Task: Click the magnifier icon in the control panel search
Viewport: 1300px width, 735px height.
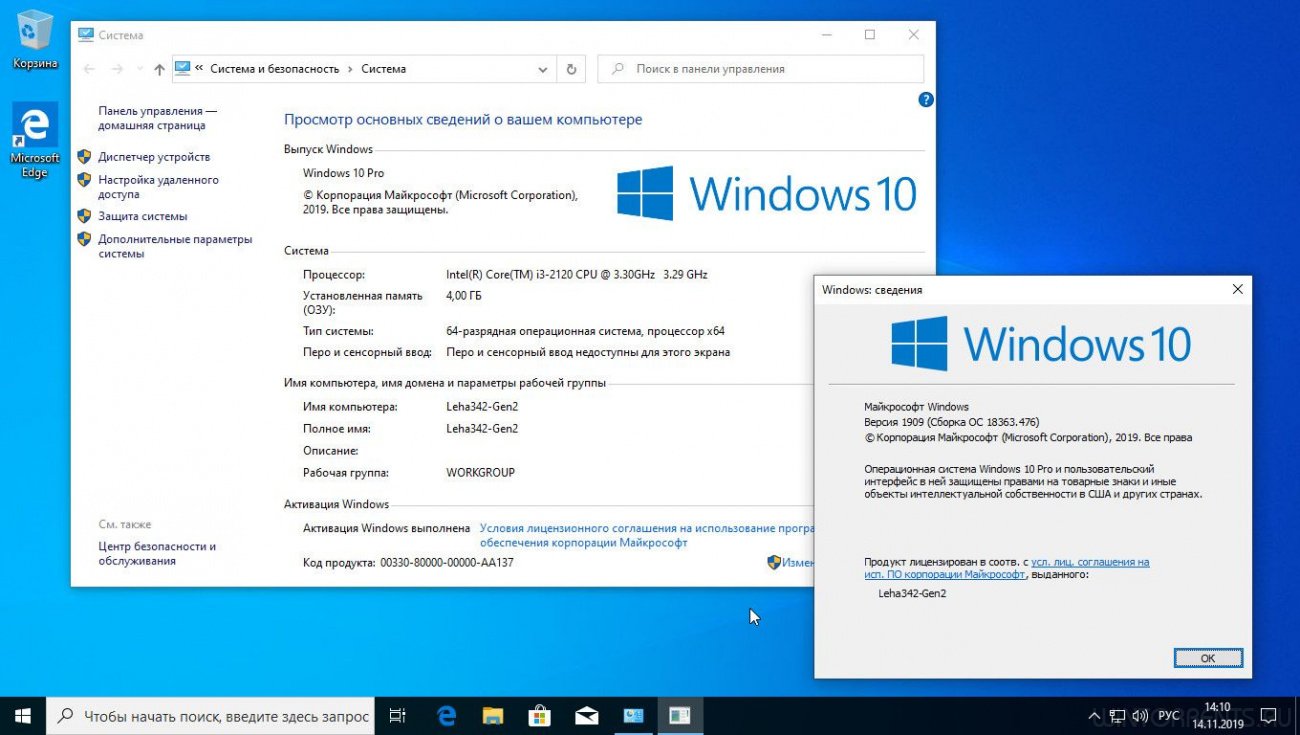Action: pos(618,69)
